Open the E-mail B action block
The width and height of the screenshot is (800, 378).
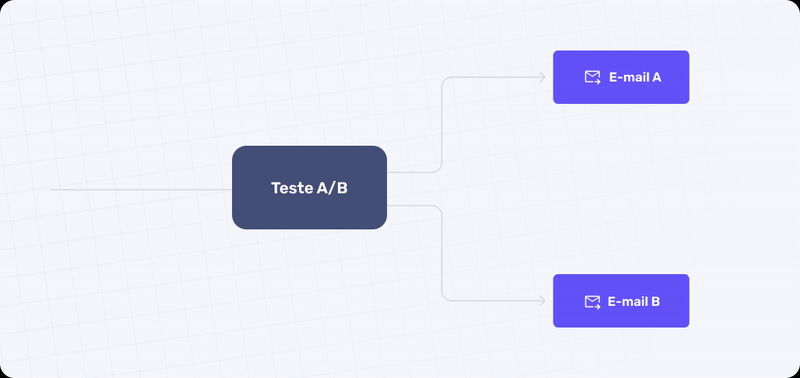621,301
